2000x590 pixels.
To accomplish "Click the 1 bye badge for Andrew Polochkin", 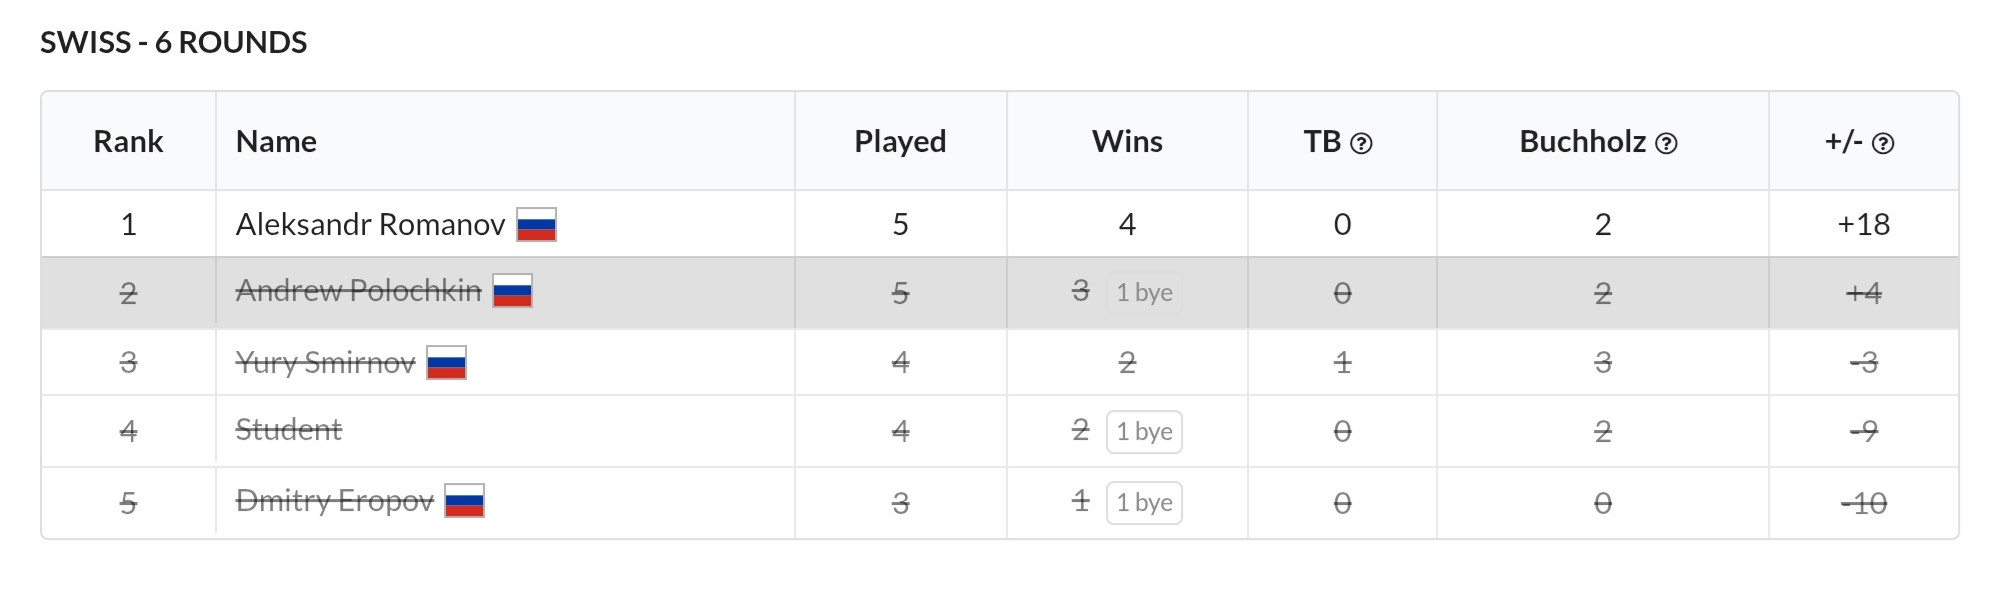I will coord(1144,293).
